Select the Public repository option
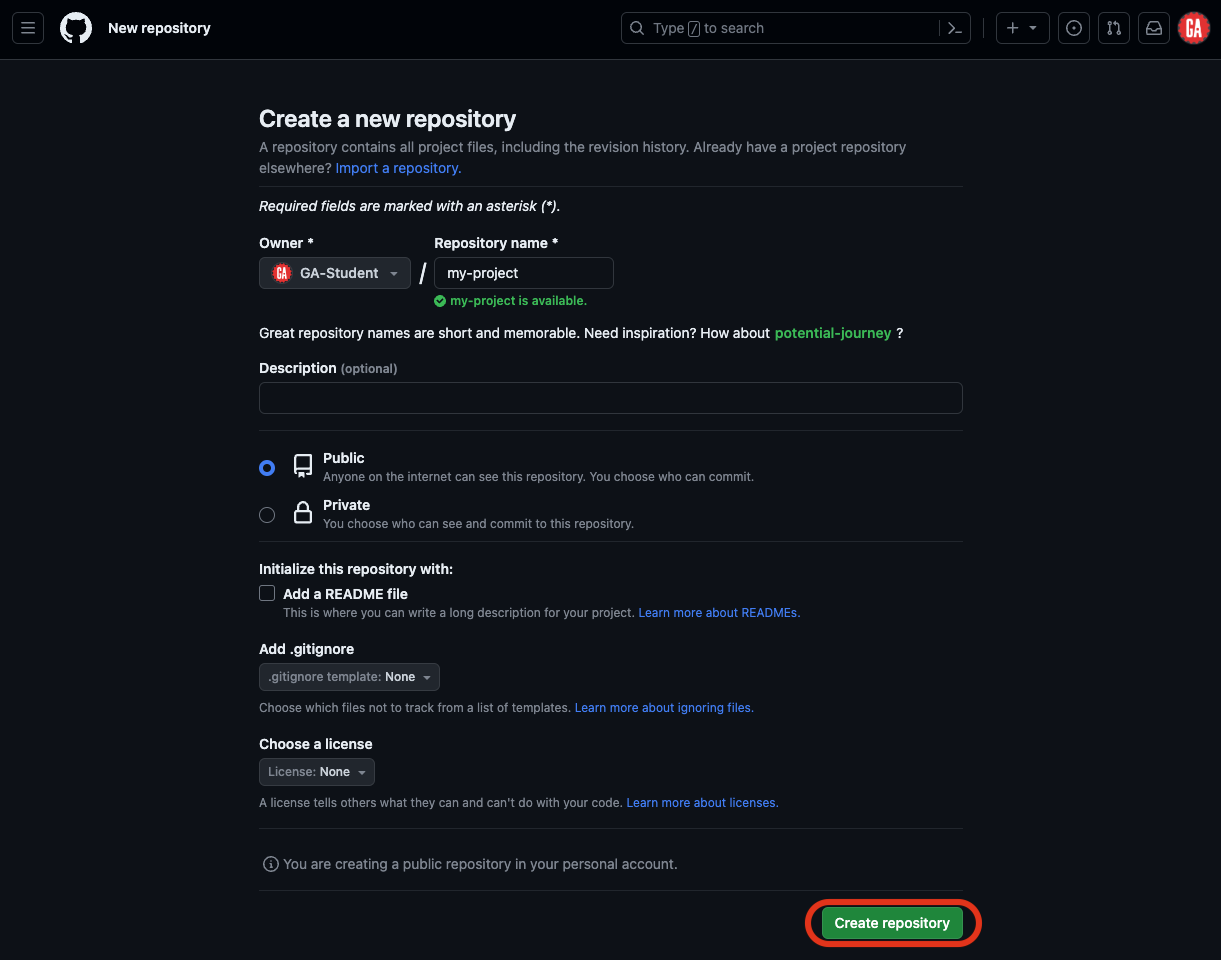The width and height of the screenshot is (1221, 960). [x=267, y=467]
